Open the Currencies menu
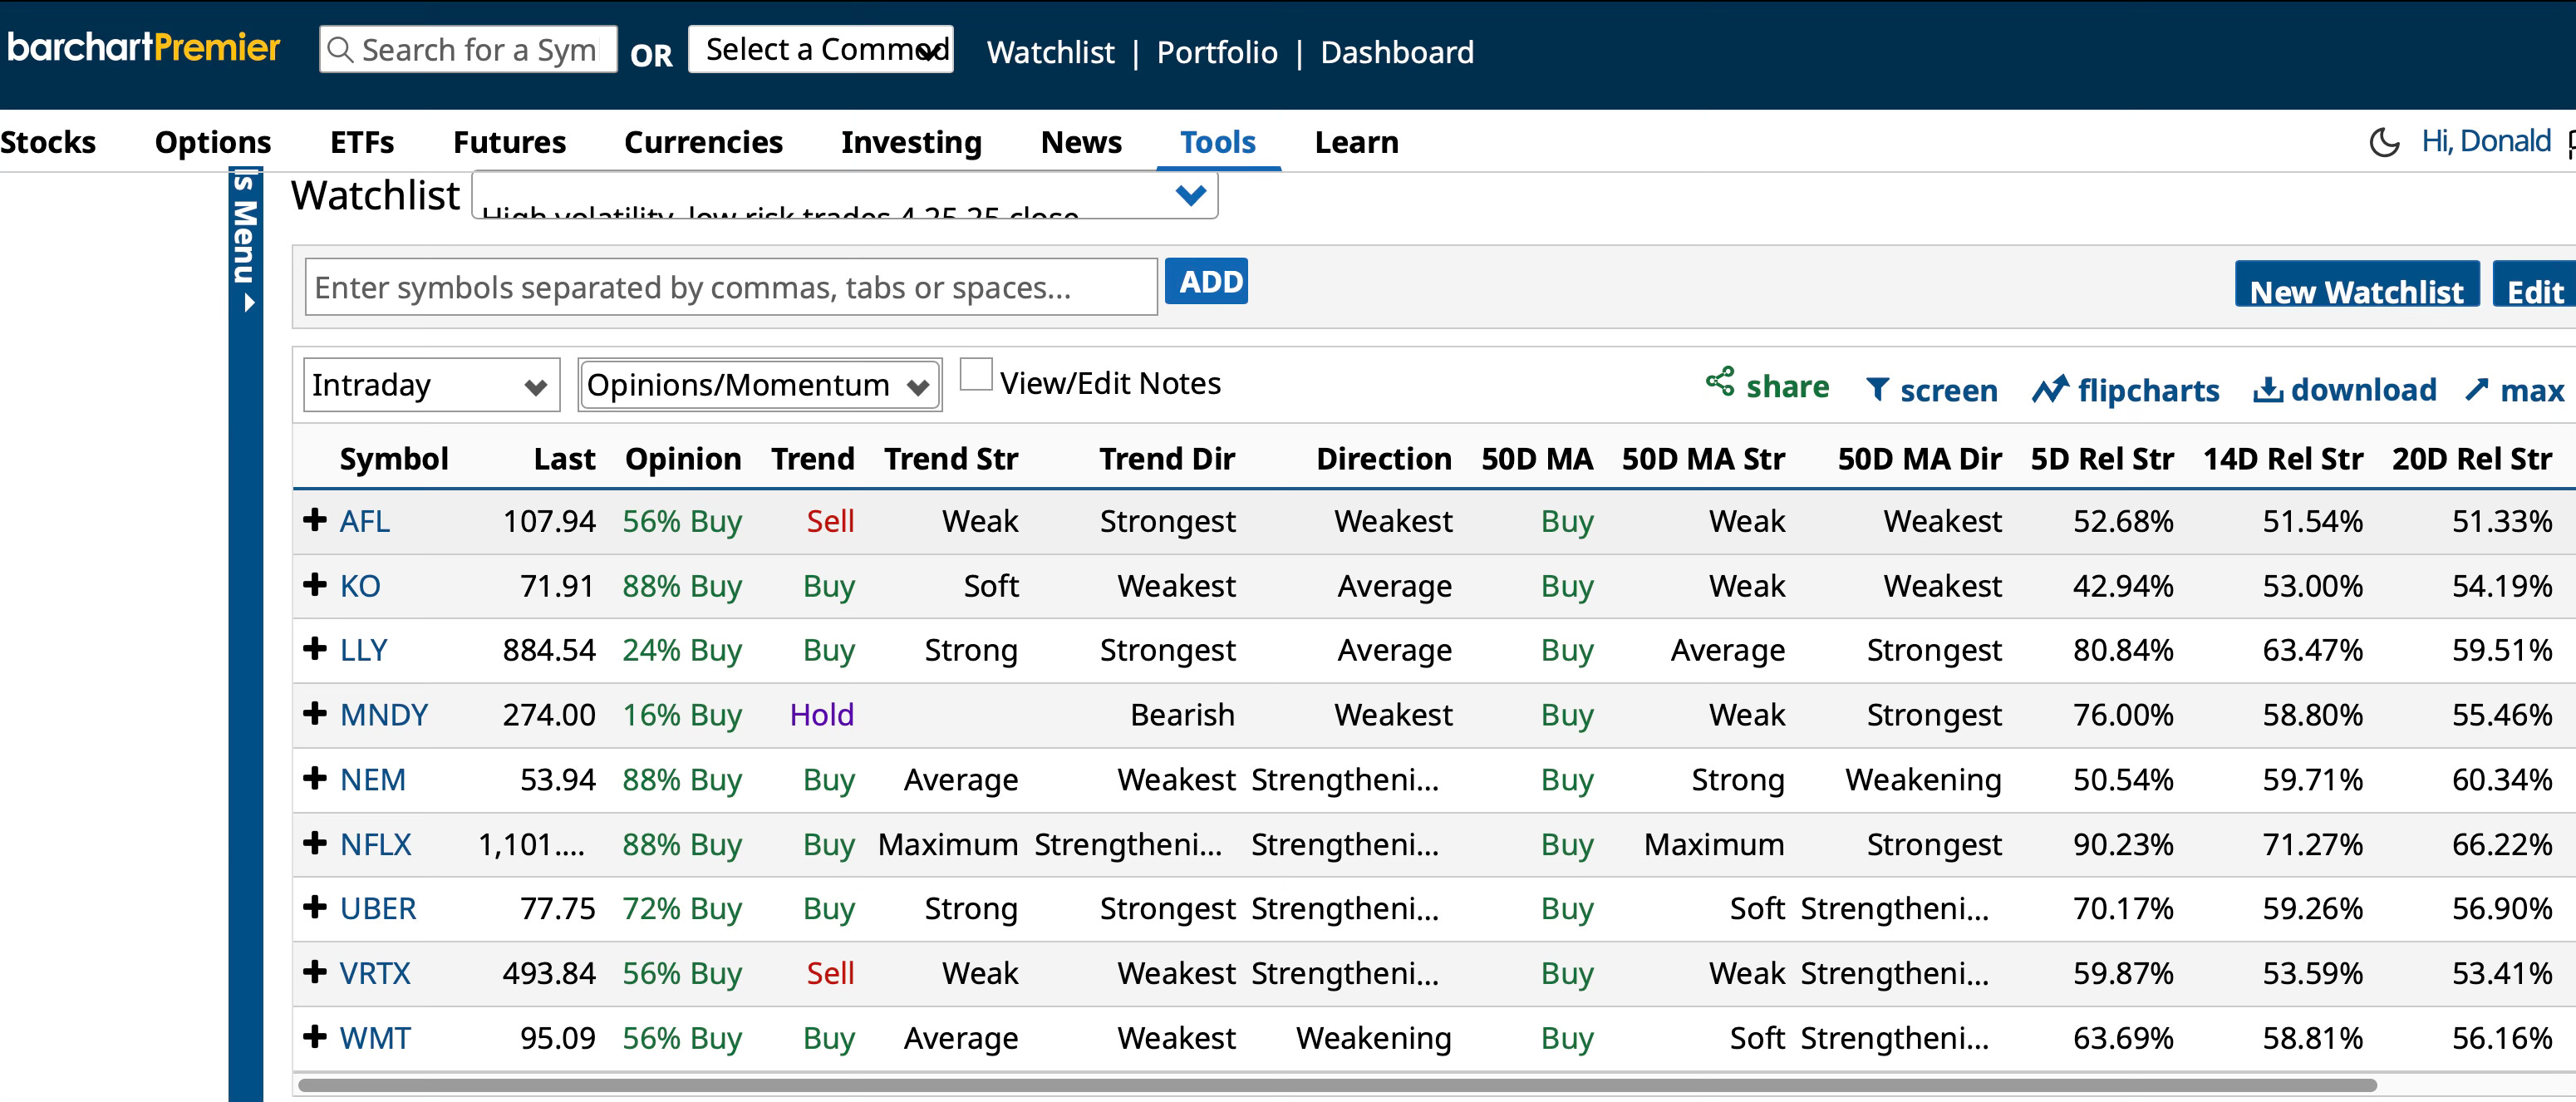Viewport: 2576px width, 1102px height. click(703, 142)
